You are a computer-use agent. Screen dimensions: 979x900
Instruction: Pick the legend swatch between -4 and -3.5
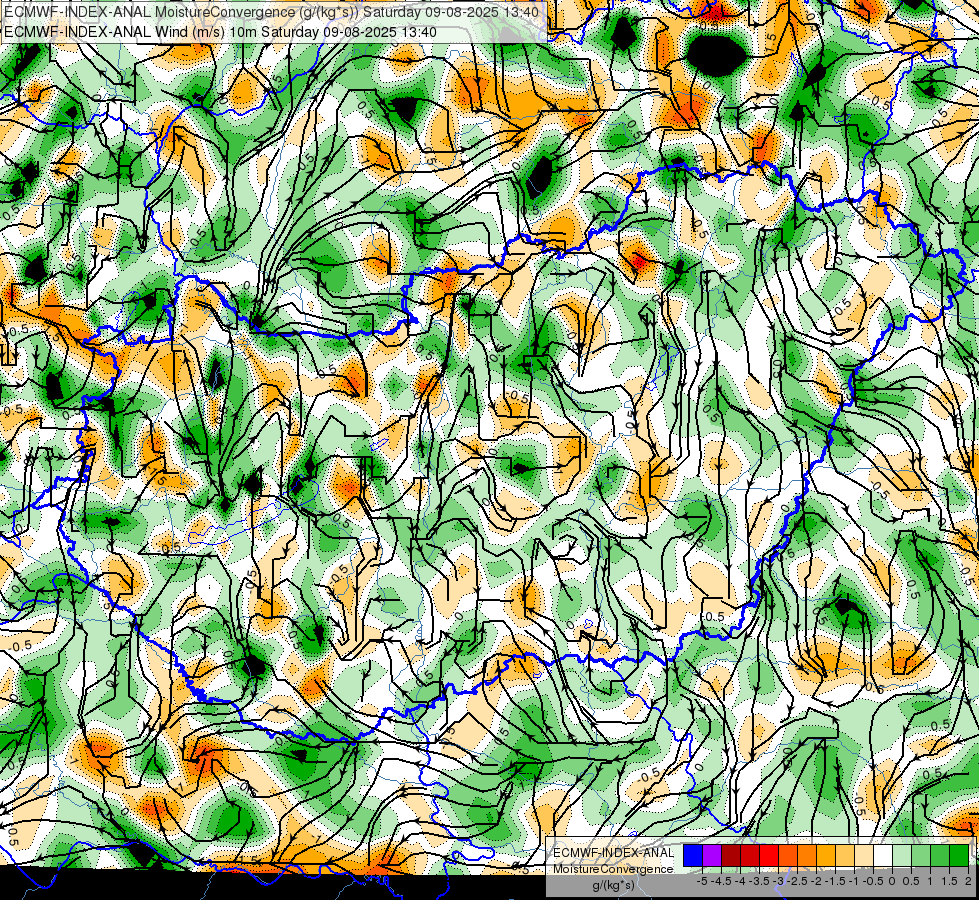(x=750, y=855)
